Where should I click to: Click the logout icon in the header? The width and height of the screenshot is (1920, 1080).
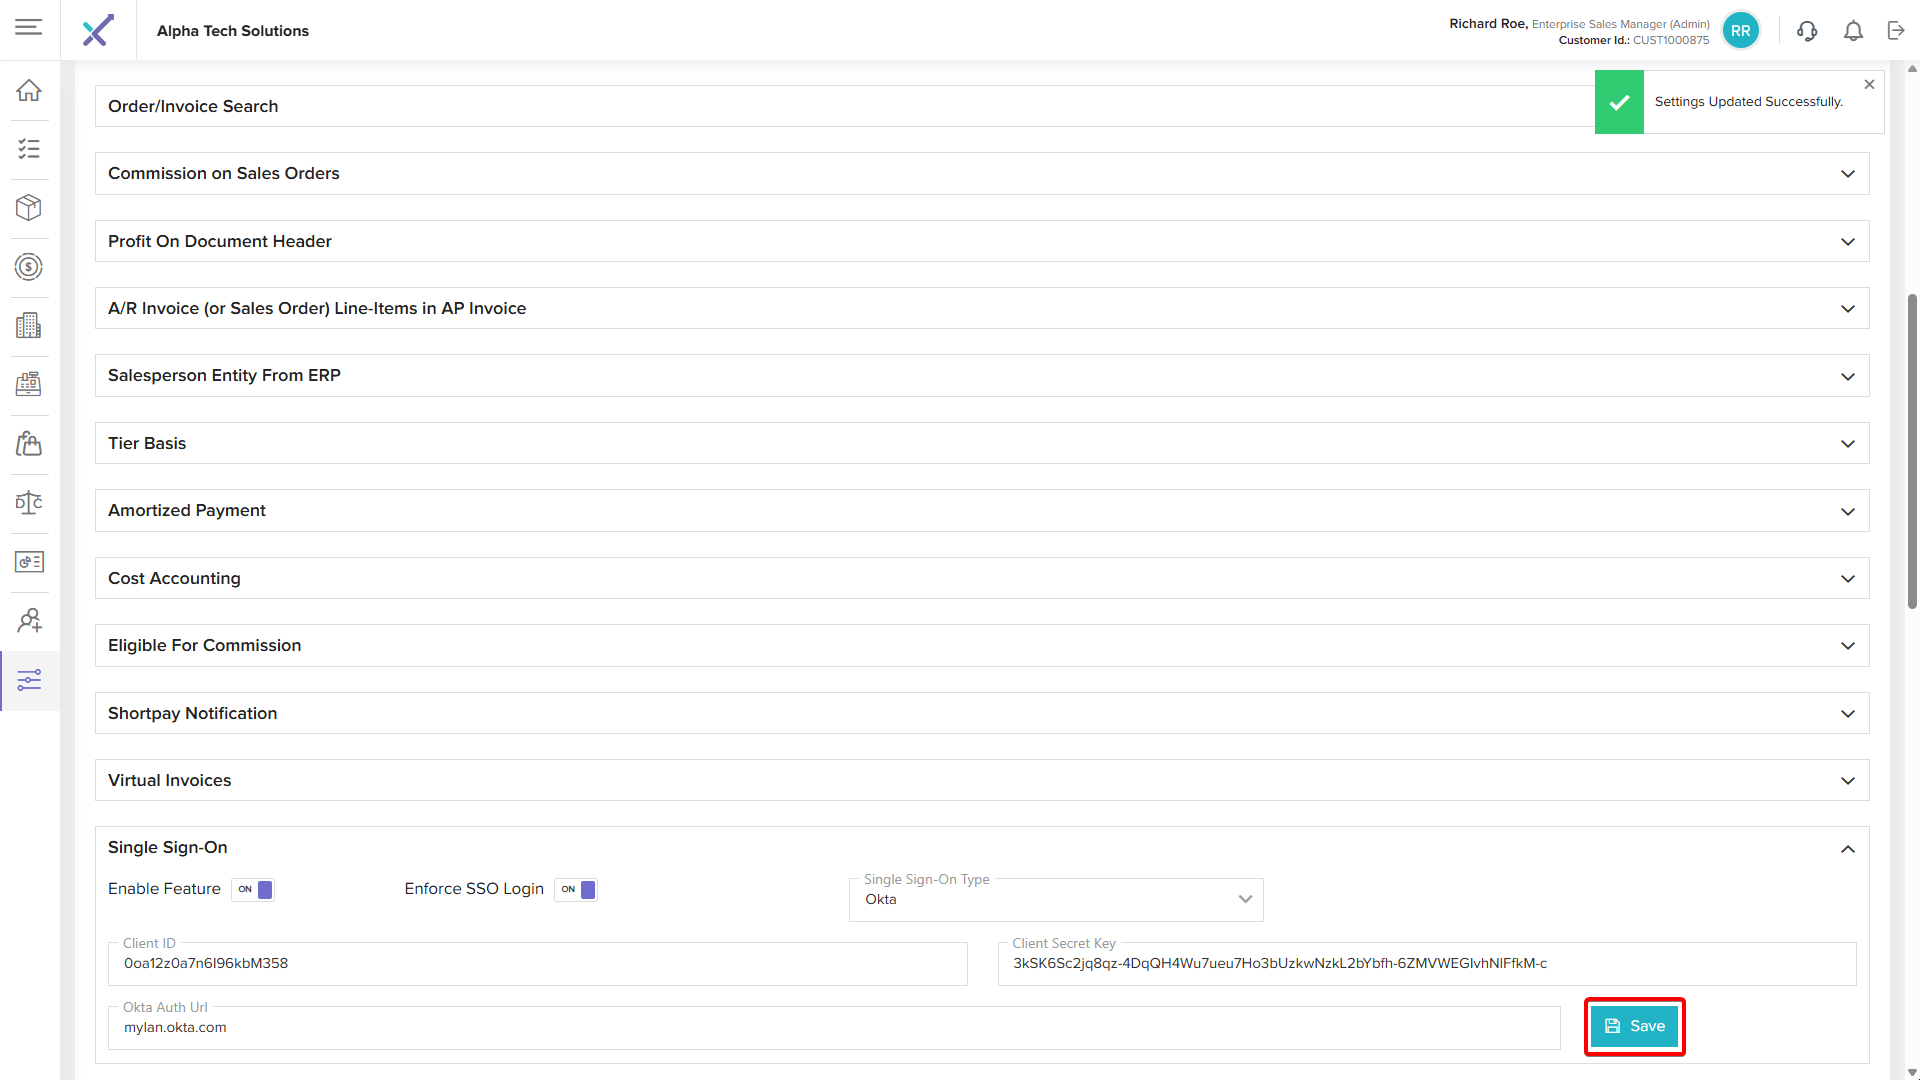(1896, 31)
